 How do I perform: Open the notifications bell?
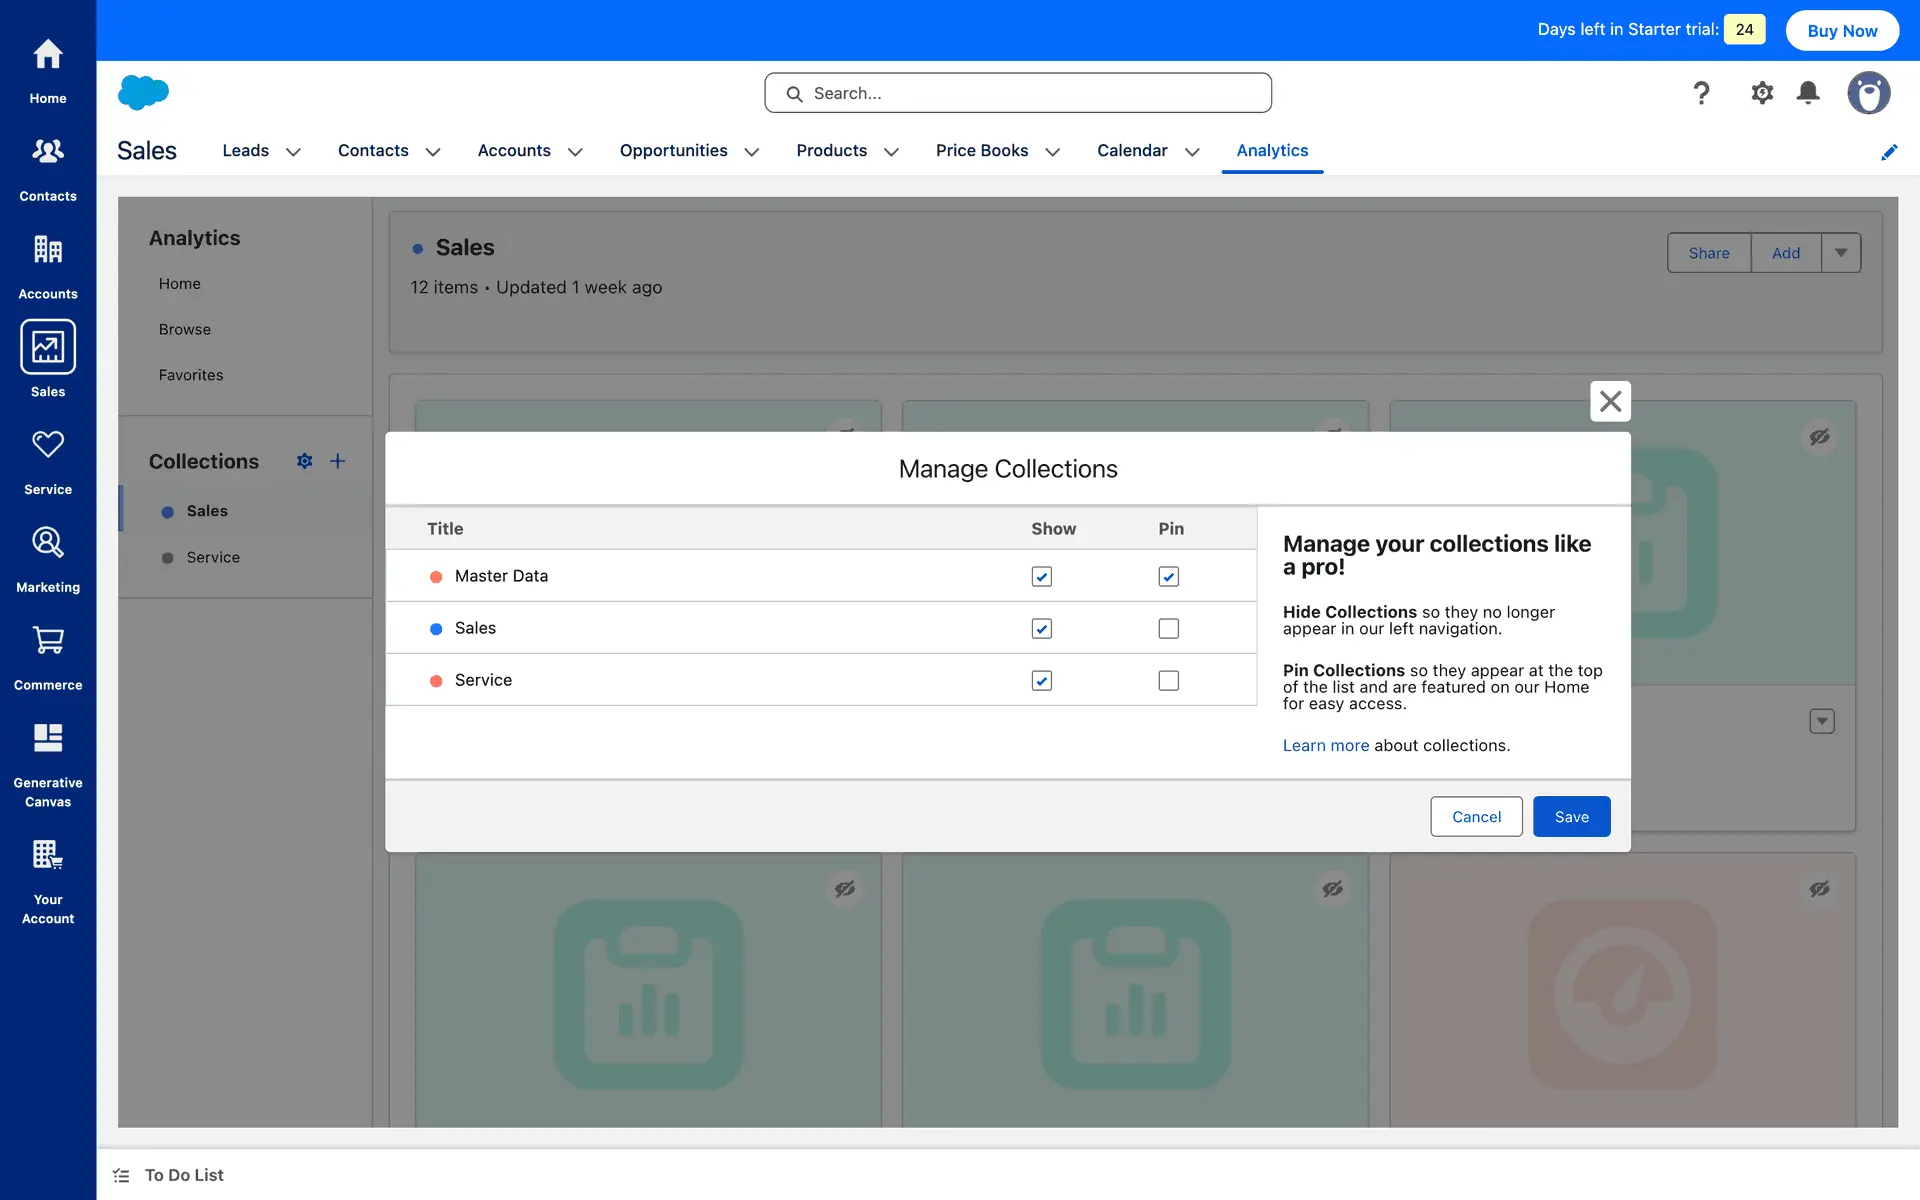[1808, 93]
